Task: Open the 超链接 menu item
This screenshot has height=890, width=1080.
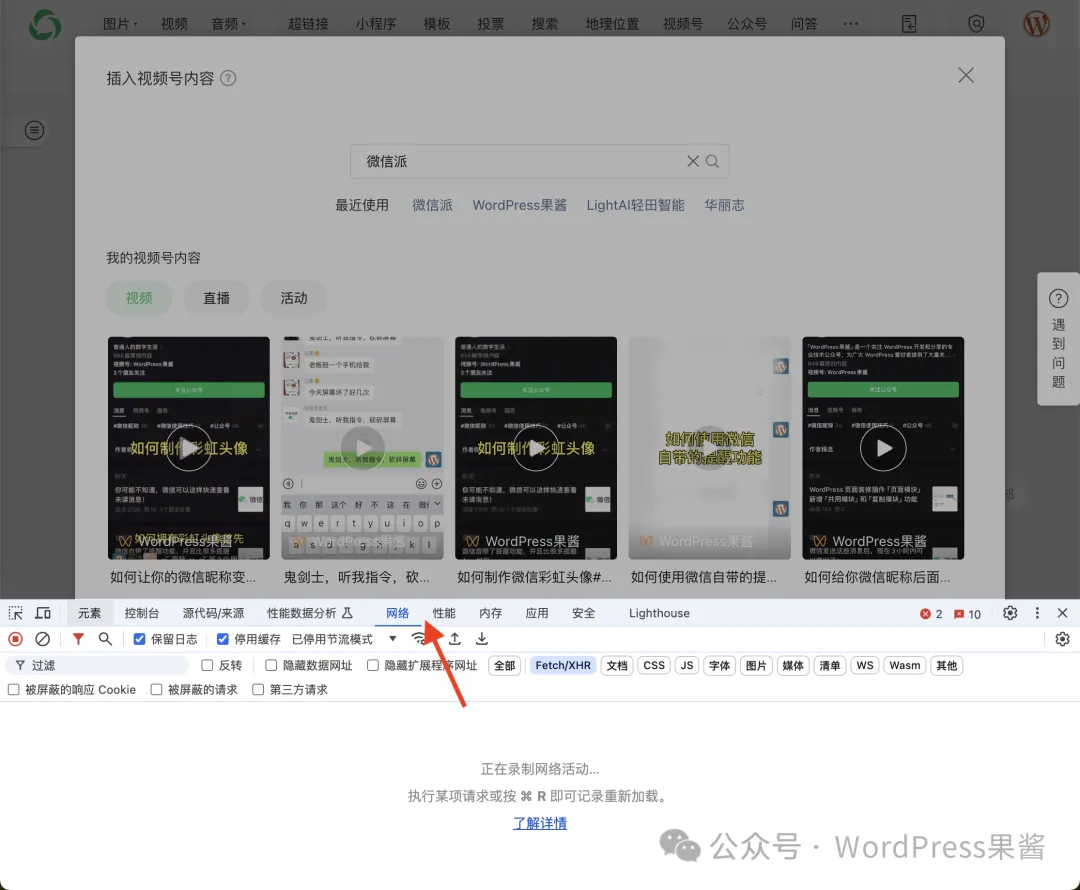Action: point(308,24)
